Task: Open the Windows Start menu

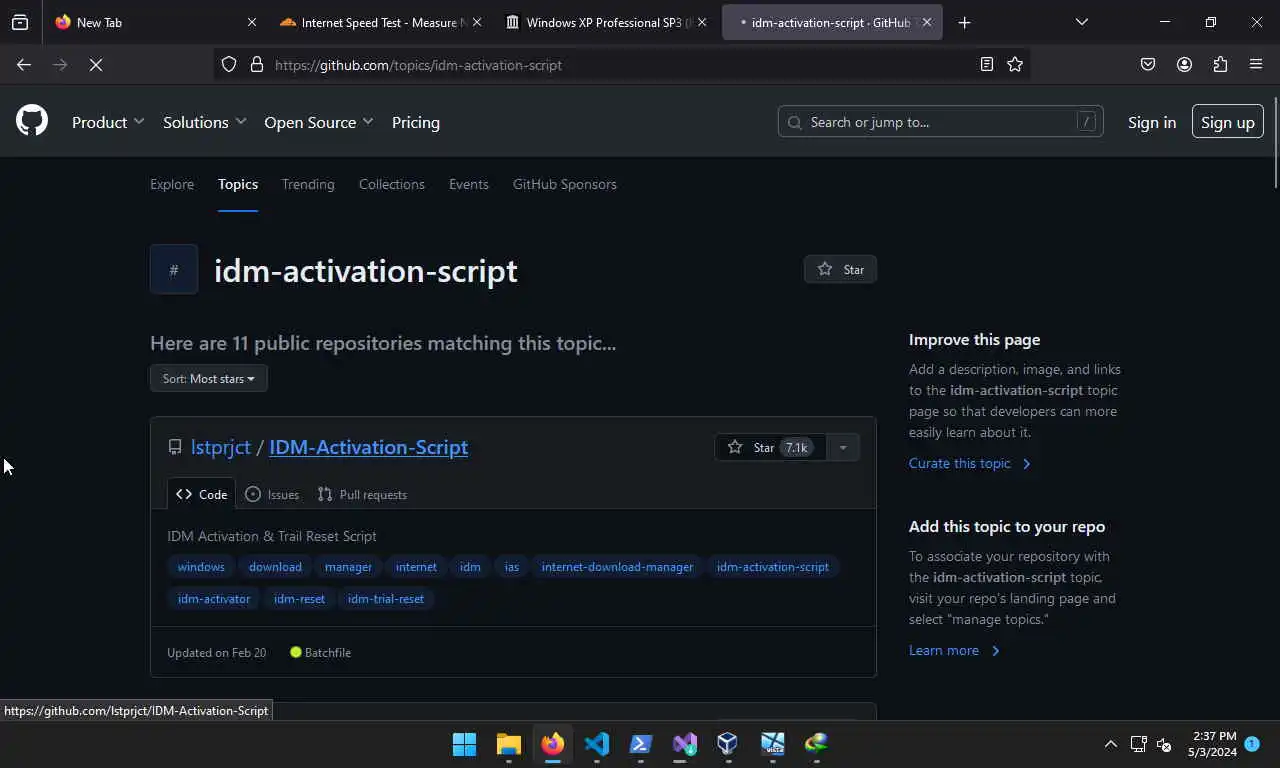Action: pyautogui.click(x=464, y=744)
